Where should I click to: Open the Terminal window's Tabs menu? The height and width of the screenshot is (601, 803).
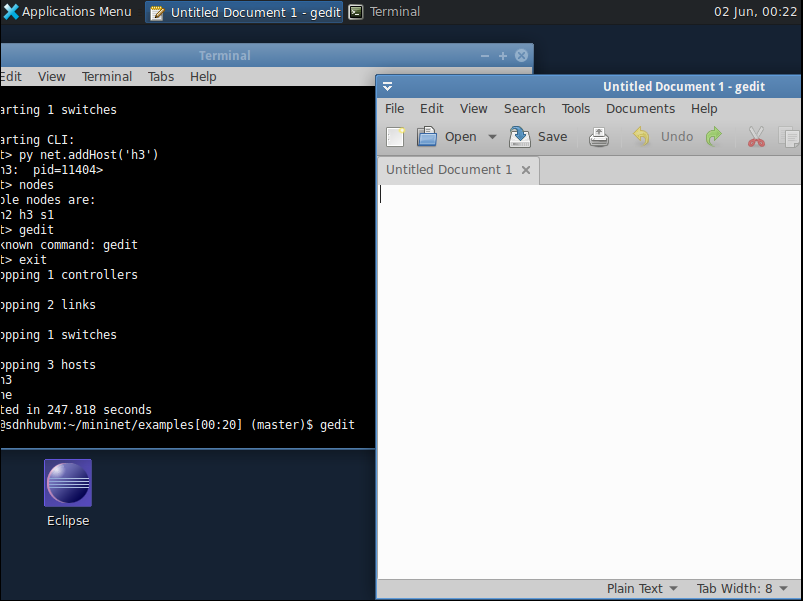[161, 76]
